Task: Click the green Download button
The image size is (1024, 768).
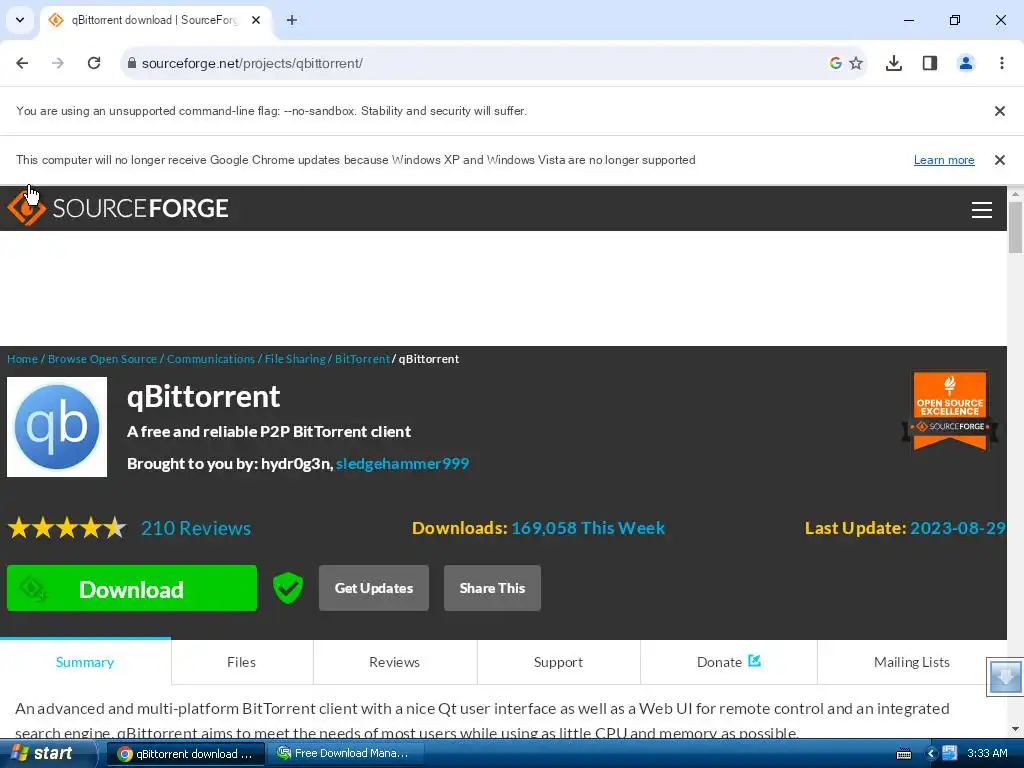Action: [x=132, y=588]
